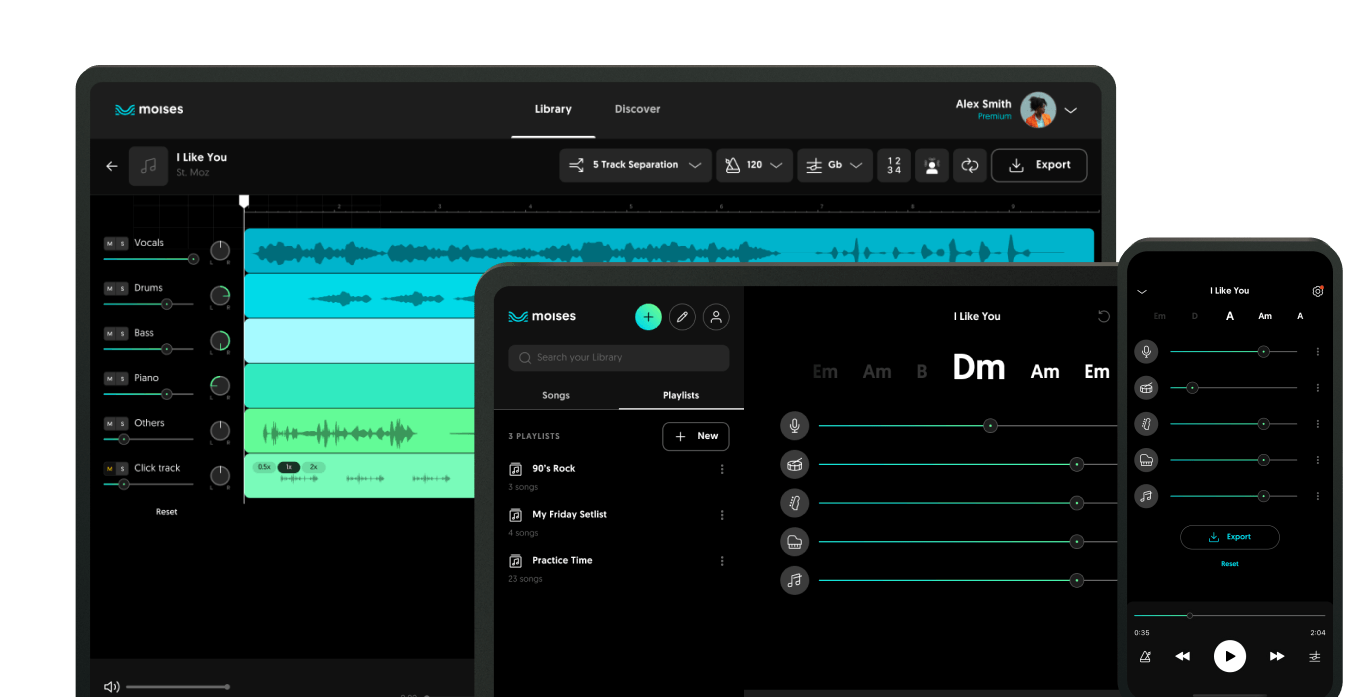
Task: Click the Drums pan knob on laptop
Action: click(220, 296)
